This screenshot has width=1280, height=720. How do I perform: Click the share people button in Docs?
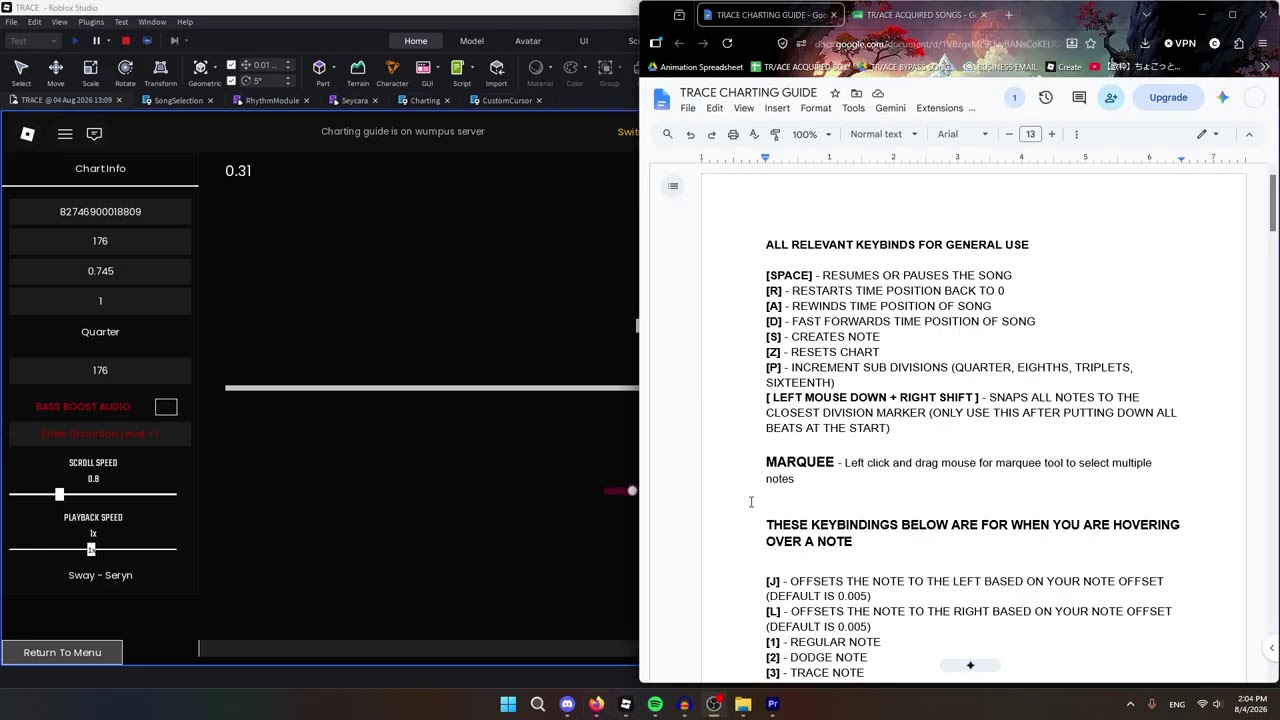pyautogui.click(x=1111, y=98)
